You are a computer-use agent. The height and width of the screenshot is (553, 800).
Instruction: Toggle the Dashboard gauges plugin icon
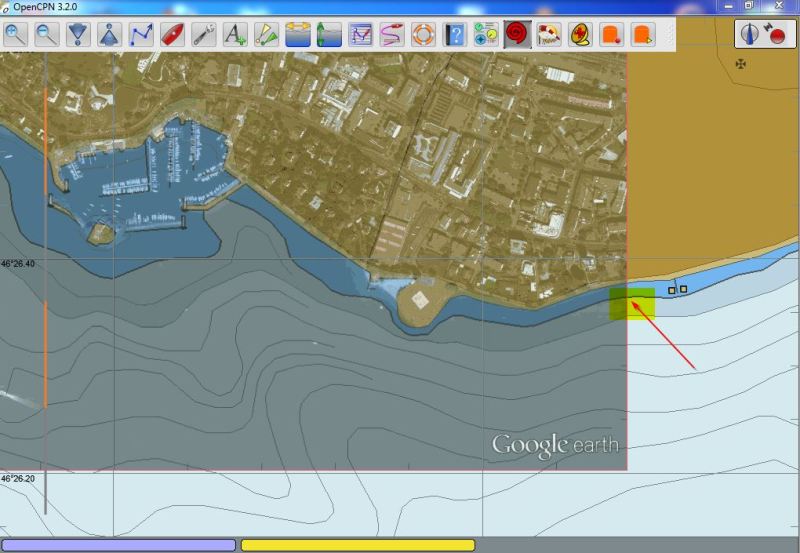point(486,35)
